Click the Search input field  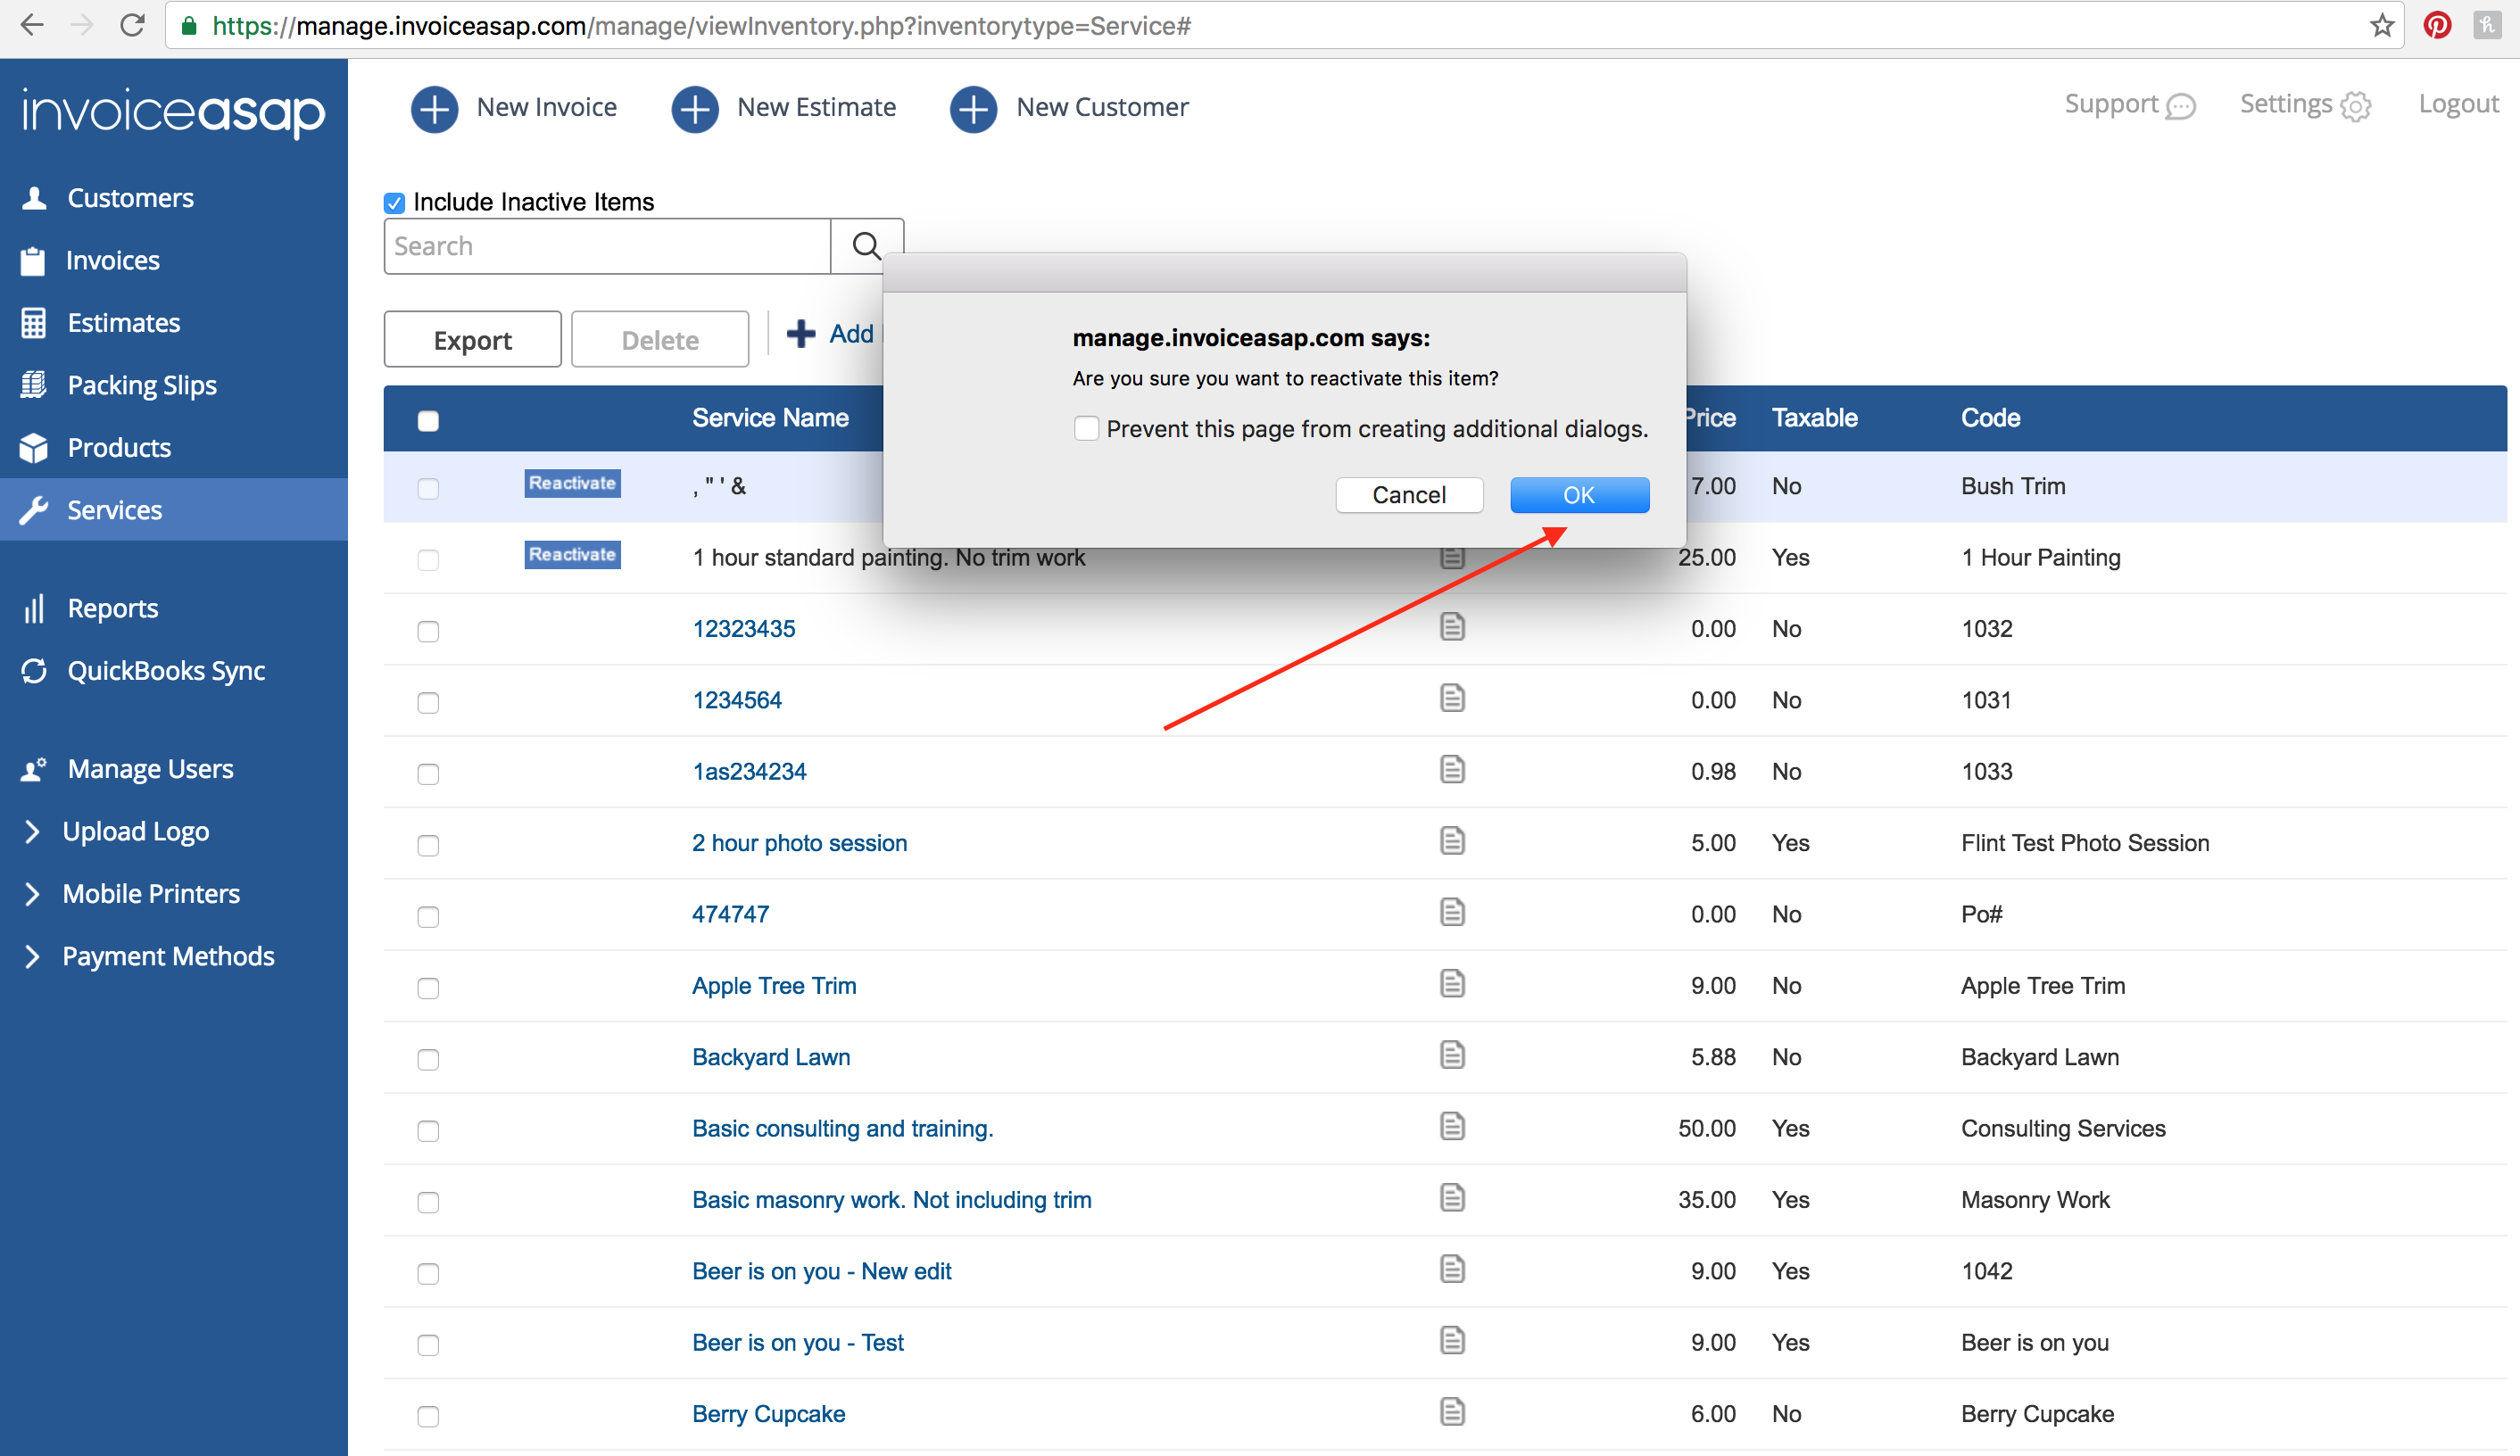click(607, 246)
